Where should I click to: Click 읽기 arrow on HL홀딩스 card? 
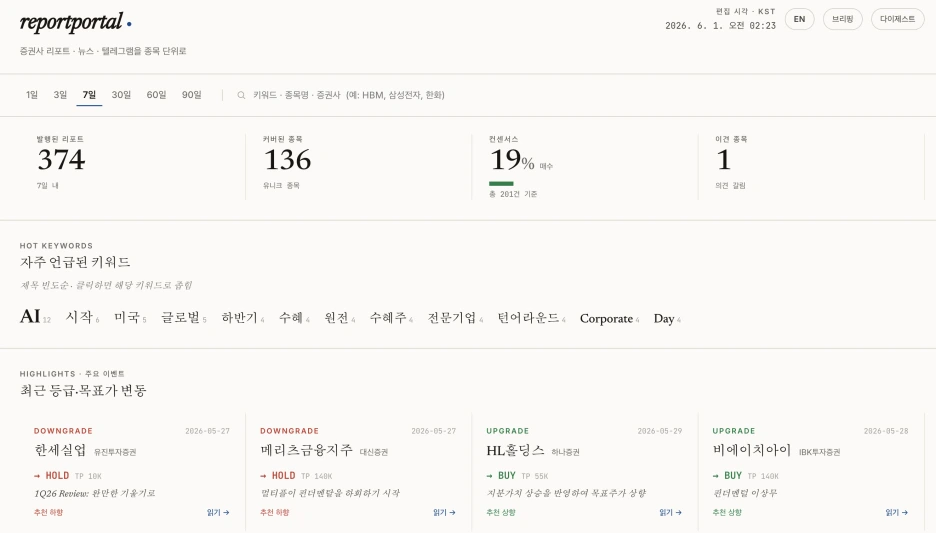(670, 513)
